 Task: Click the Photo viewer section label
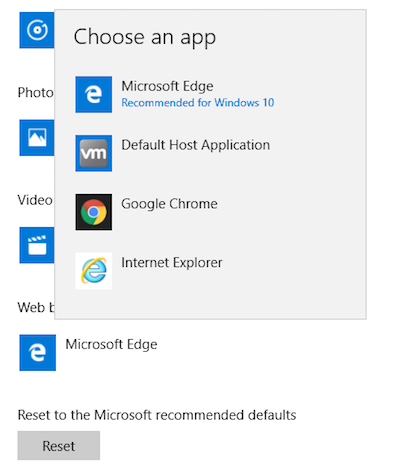[x=36, y=92]
